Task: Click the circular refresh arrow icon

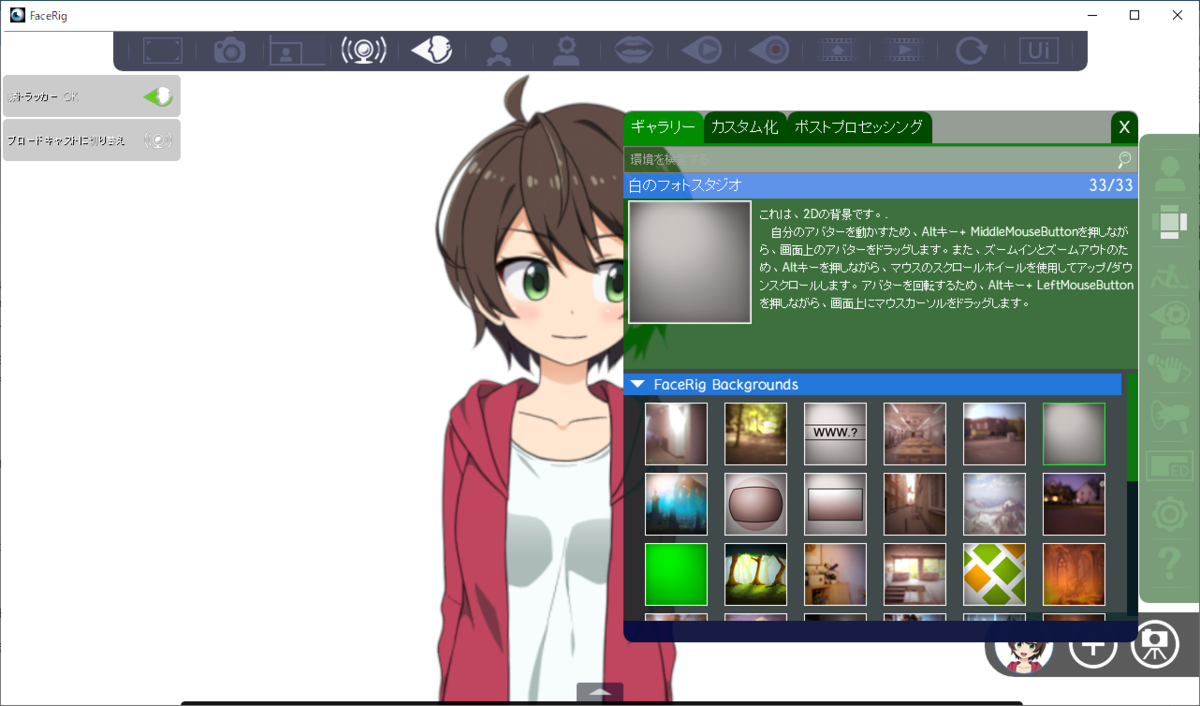Action: tap(970, 50)
